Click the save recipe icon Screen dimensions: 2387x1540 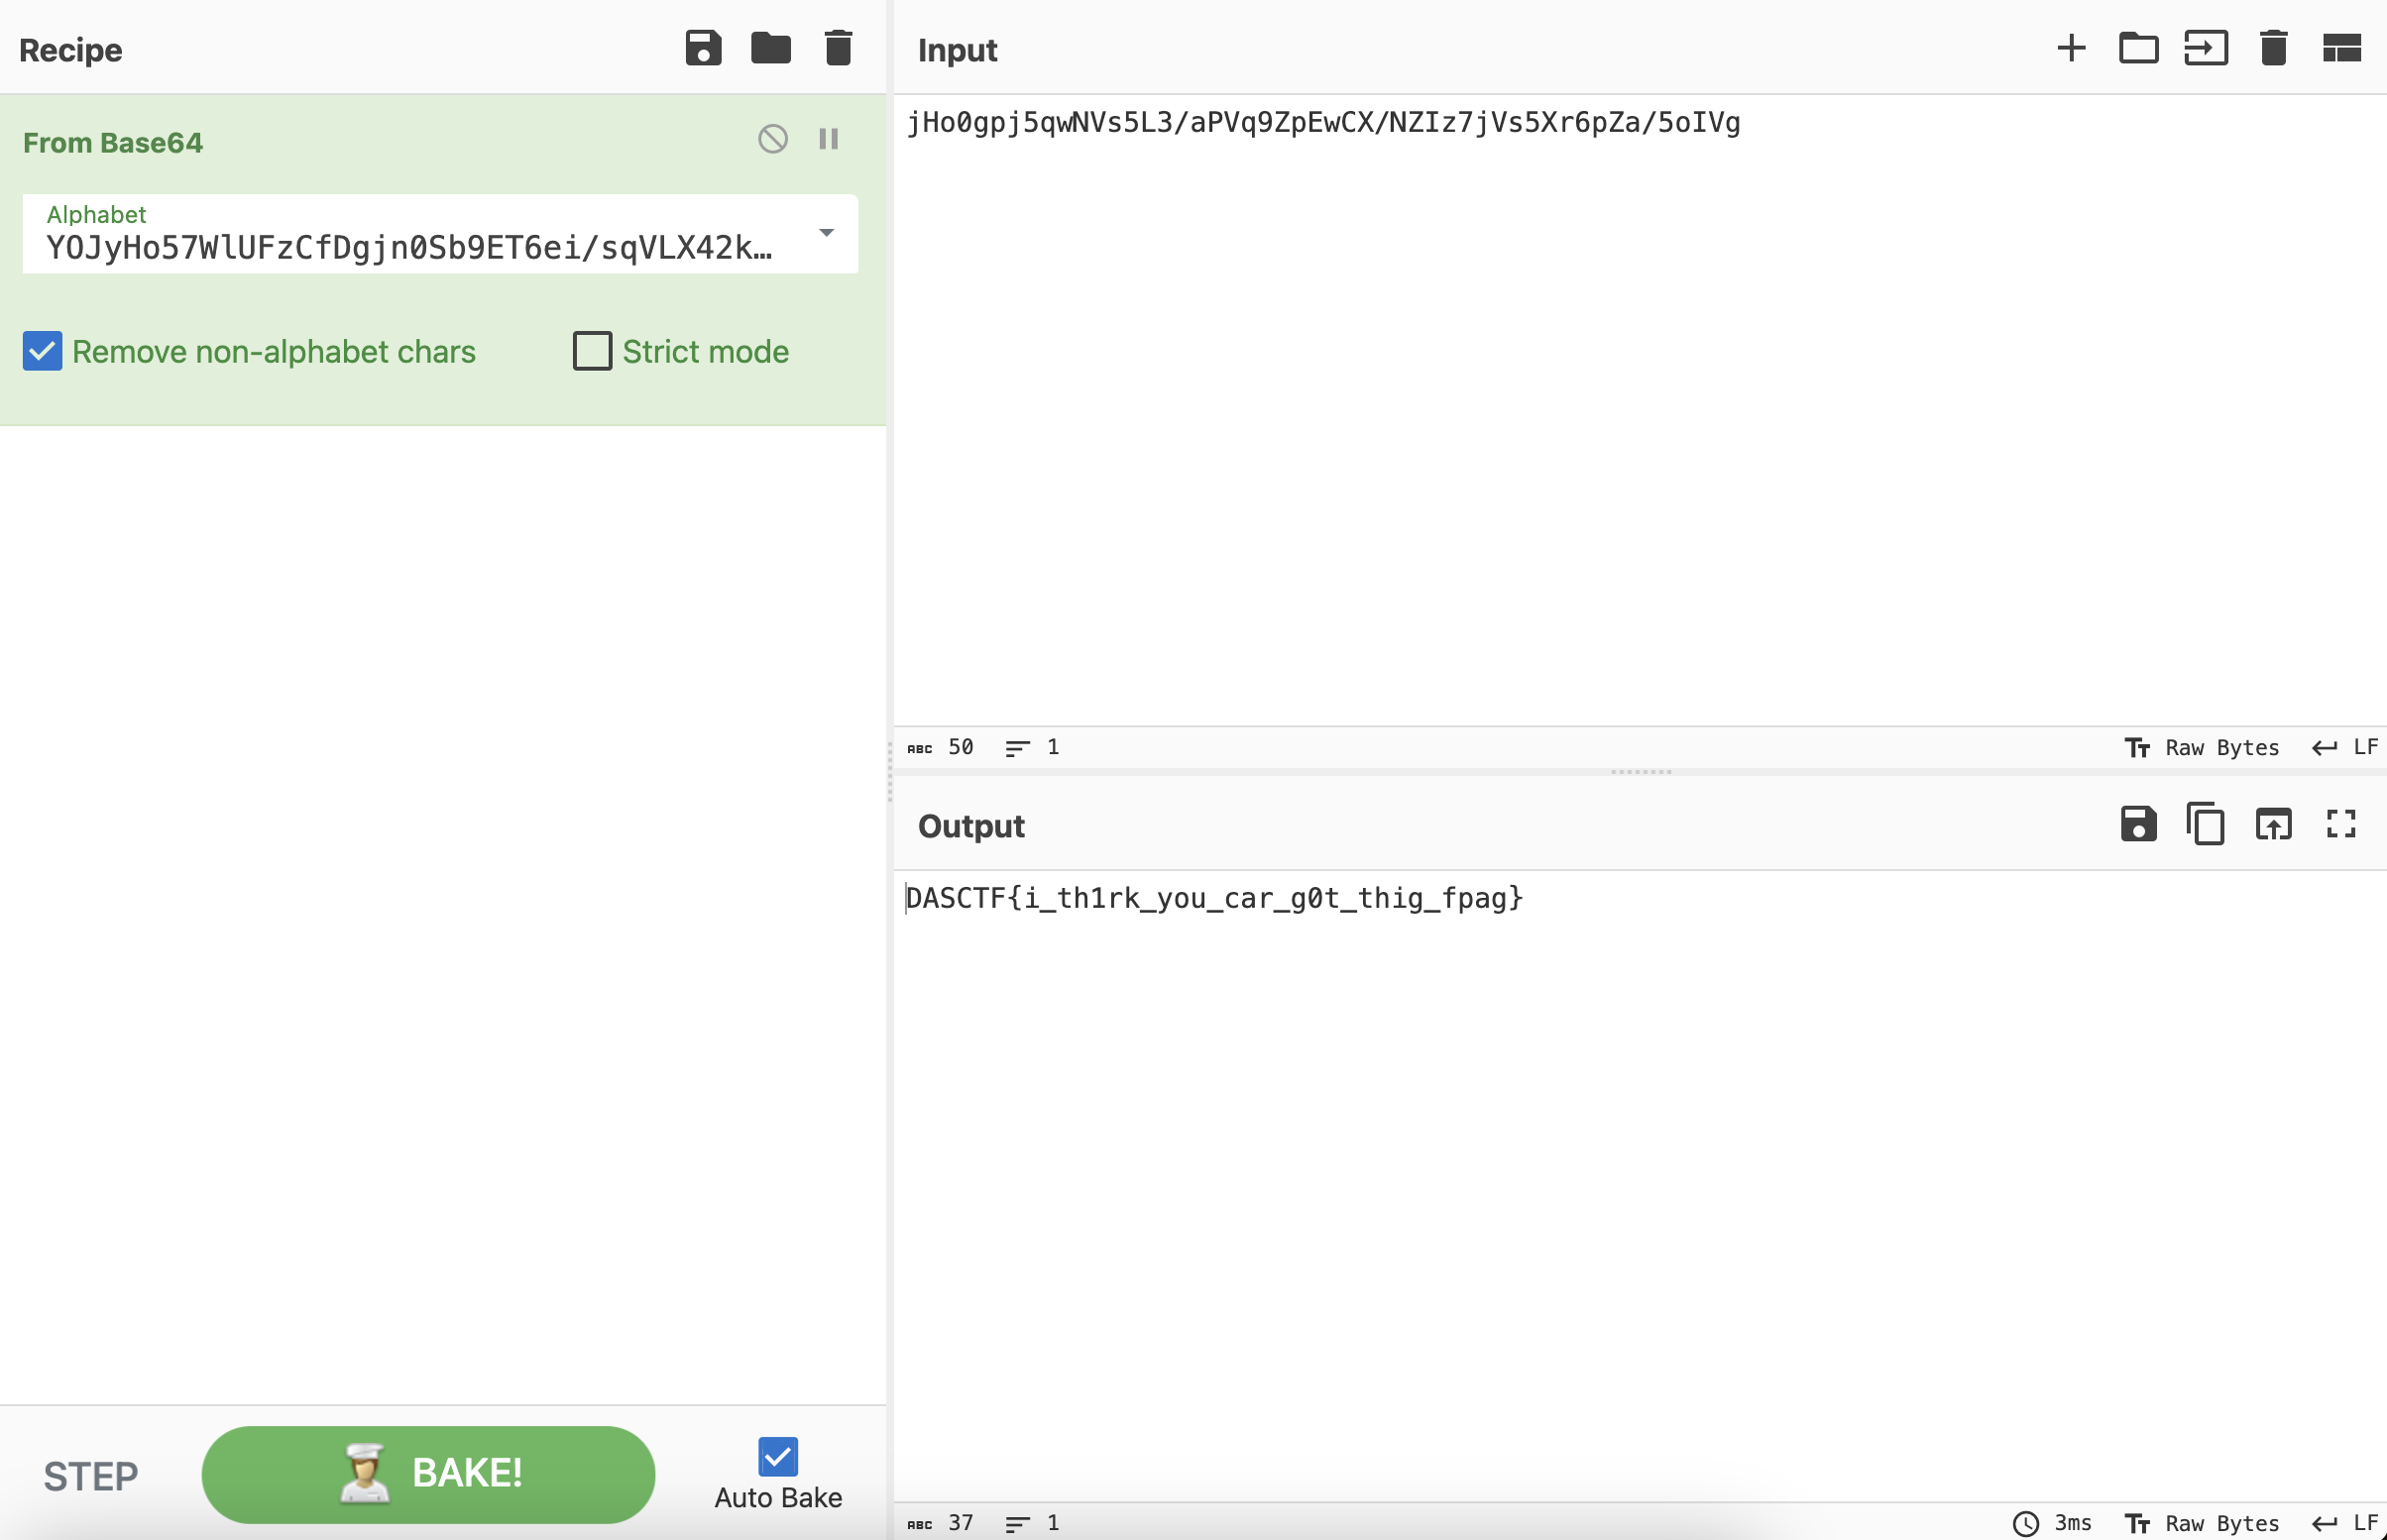point(703,47)
